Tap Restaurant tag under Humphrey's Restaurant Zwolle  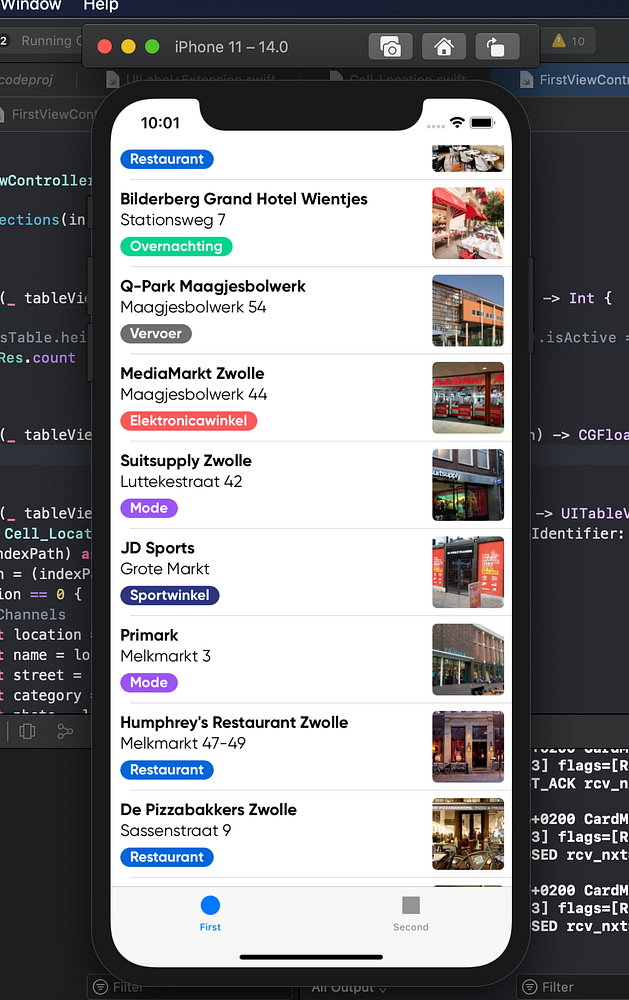click(x=166, y=770)
